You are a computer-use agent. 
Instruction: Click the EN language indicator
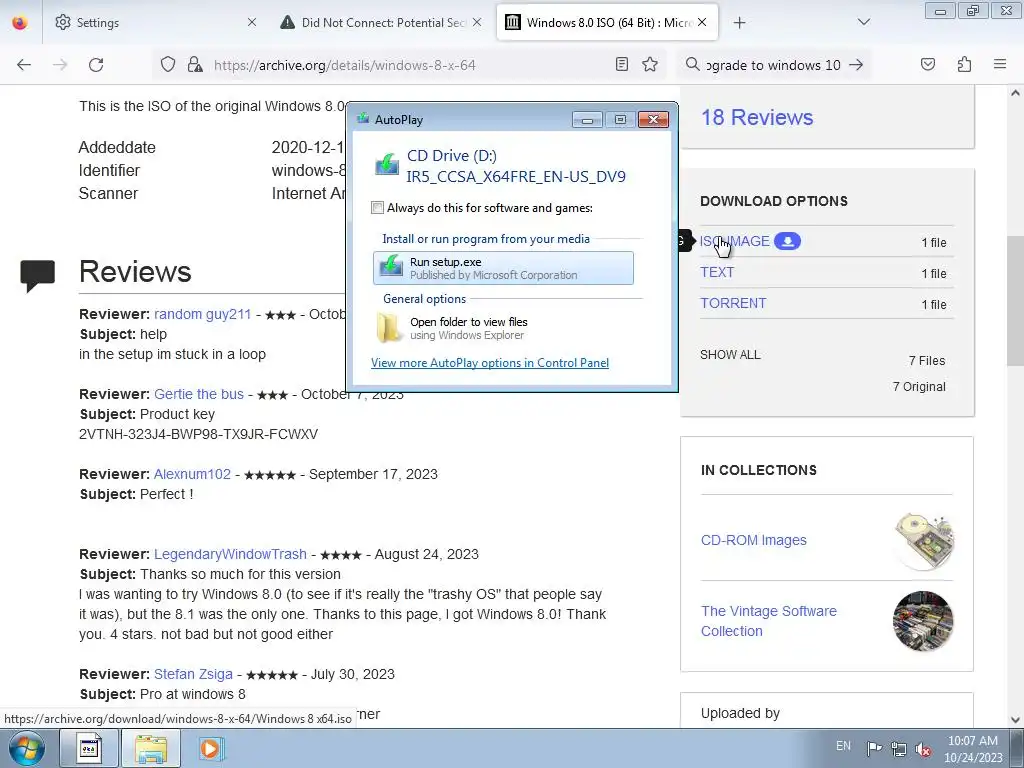[x=843, y=746]
